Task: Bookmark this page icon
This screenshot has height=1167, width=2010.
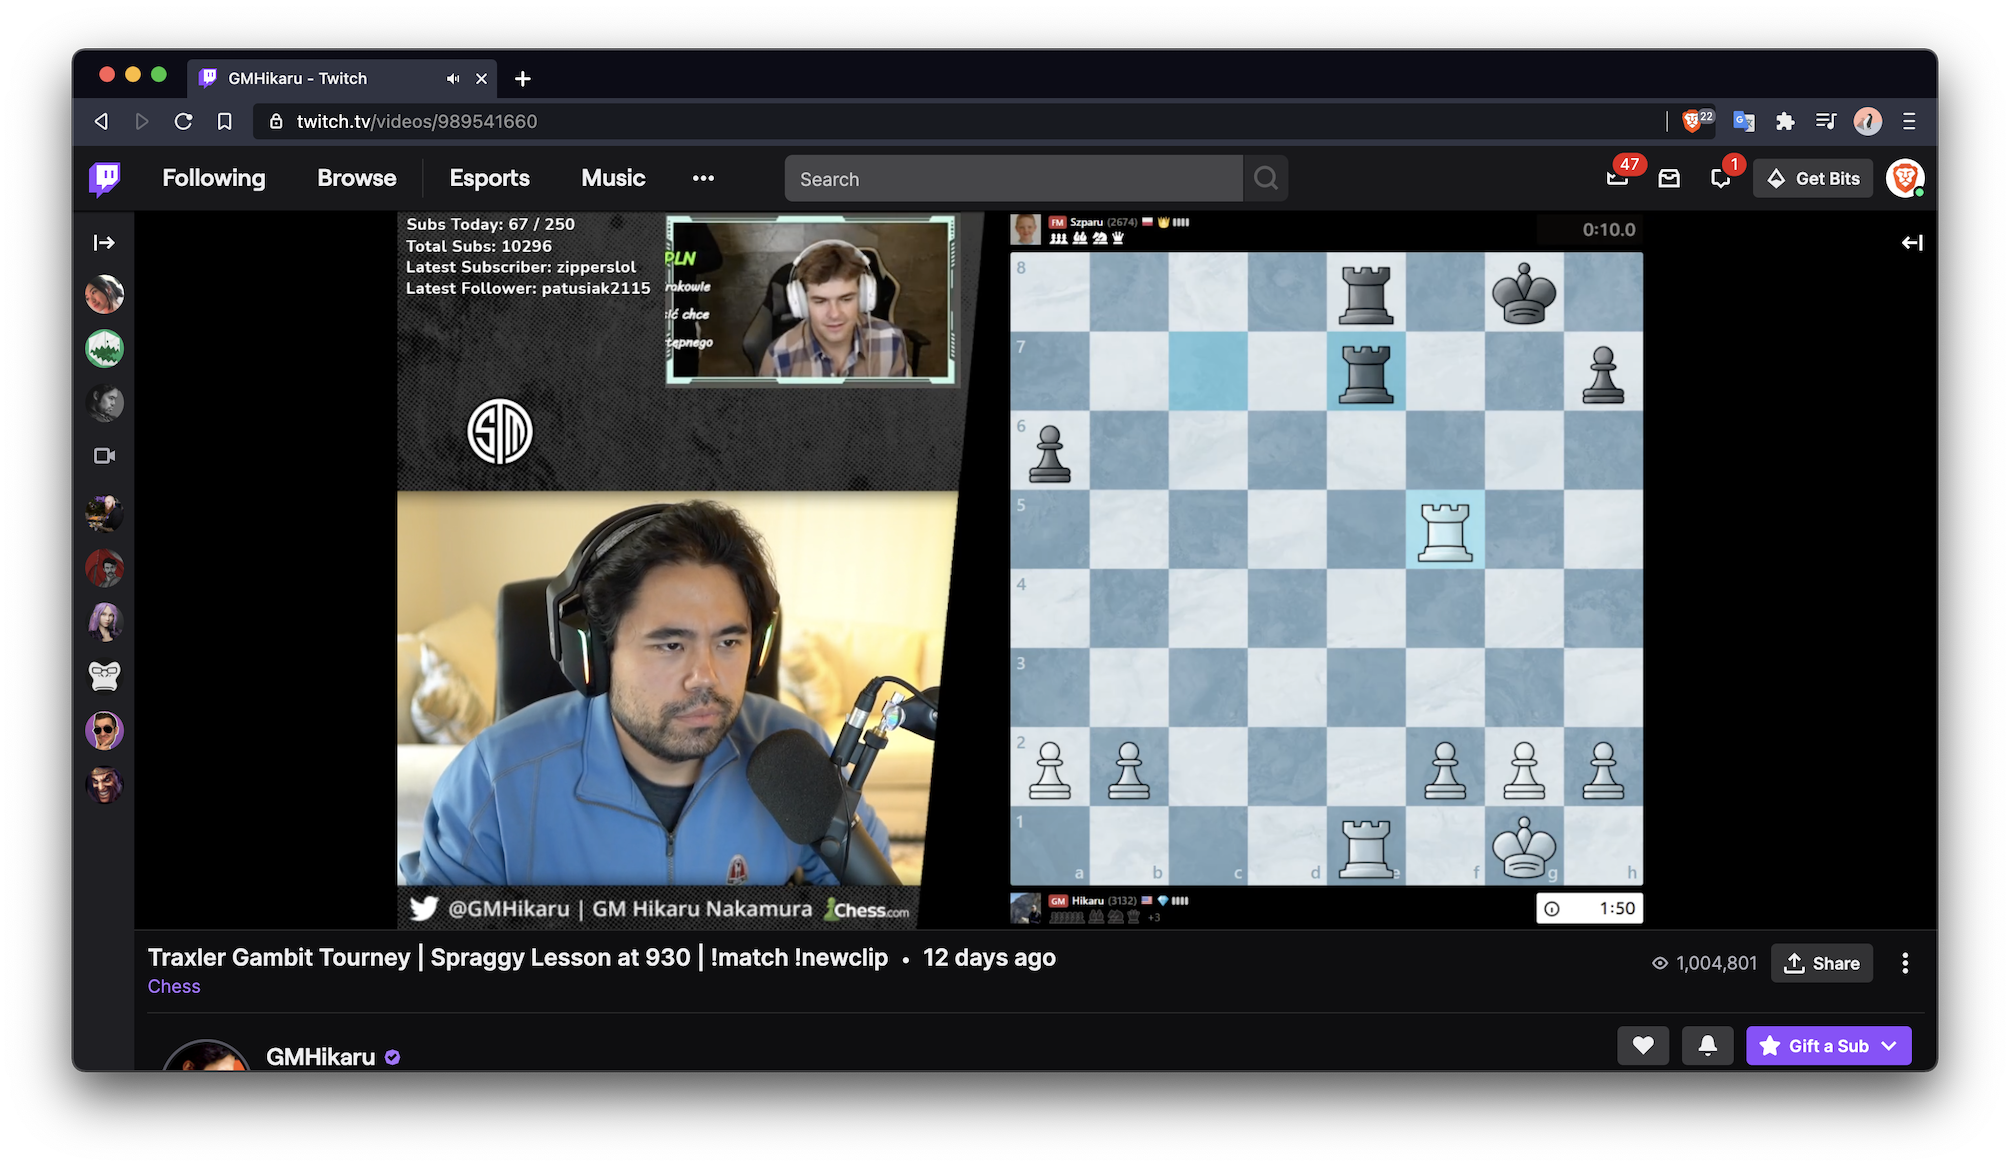Action: [x=225, y=121]
